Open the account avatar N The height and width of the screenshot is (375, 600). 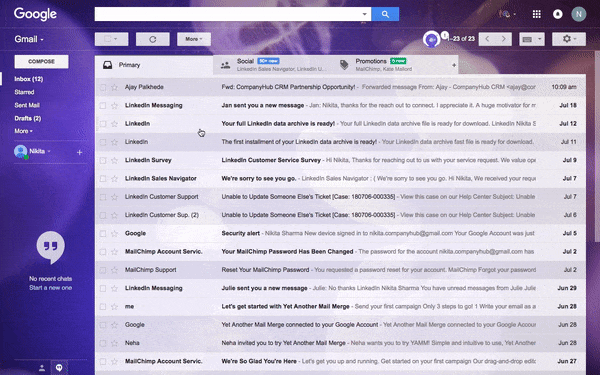(x=579, y=14)
